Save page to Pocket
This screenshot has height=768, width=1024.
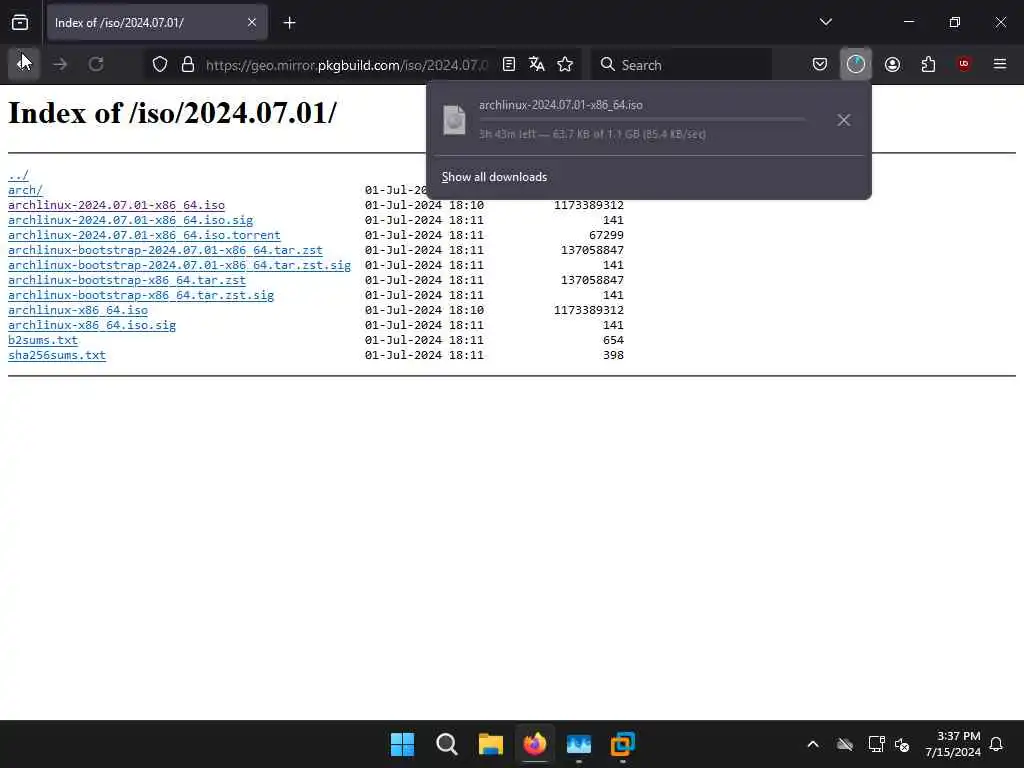(x=820, y=64)
